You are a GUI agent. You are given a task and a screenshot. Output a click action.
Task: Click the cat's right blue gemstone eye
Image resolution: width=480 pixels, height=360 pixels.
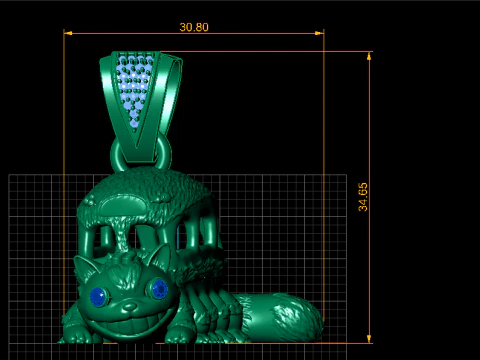[x=160, y=289]
